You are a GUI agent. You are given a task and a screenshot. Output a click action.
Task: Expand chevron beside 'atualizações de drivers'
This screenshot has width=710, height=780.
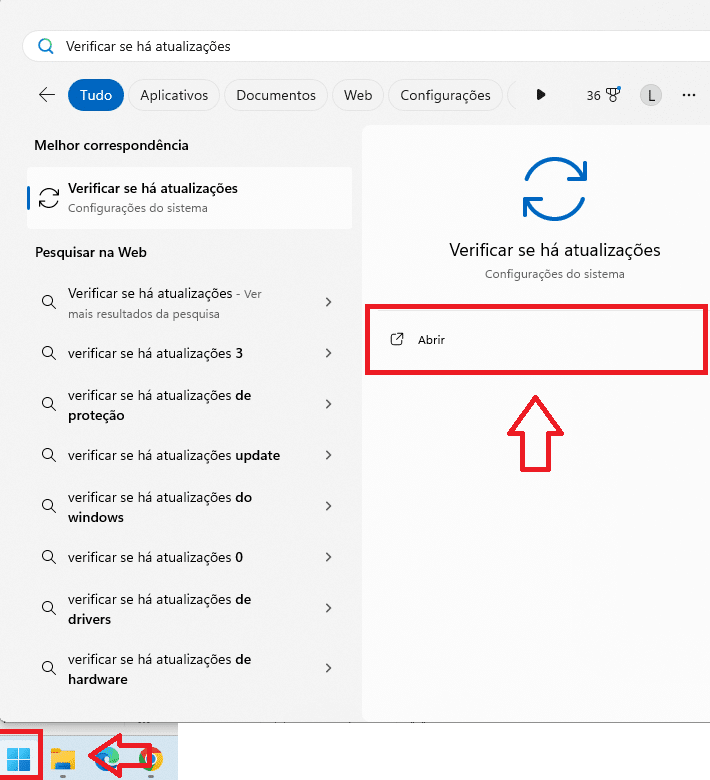click(329, 608)
